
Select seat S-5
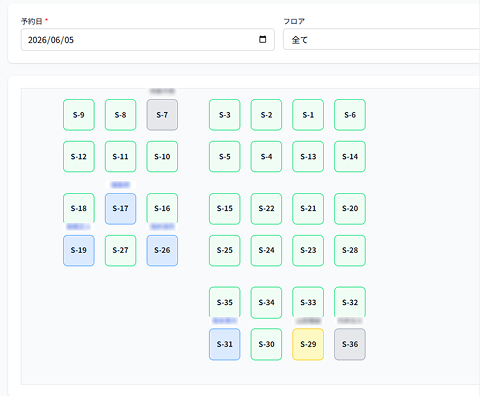coord(225,156)
